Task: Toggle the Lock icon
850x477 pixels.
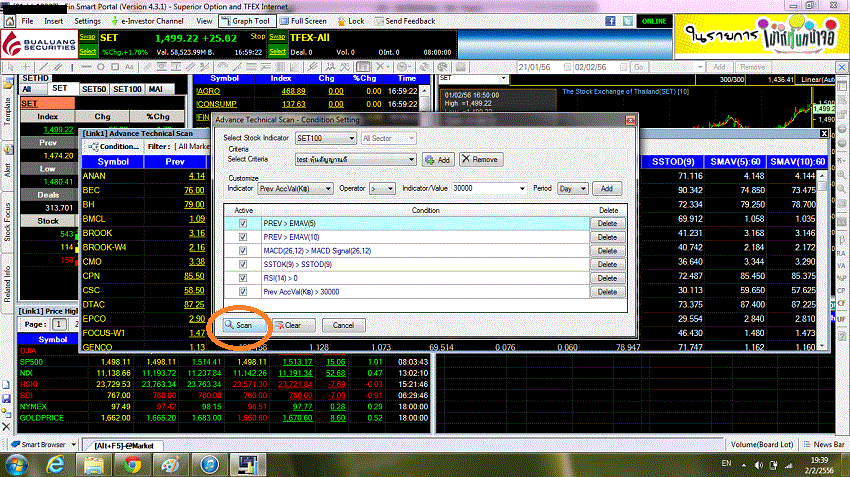Action: (351, 21)
